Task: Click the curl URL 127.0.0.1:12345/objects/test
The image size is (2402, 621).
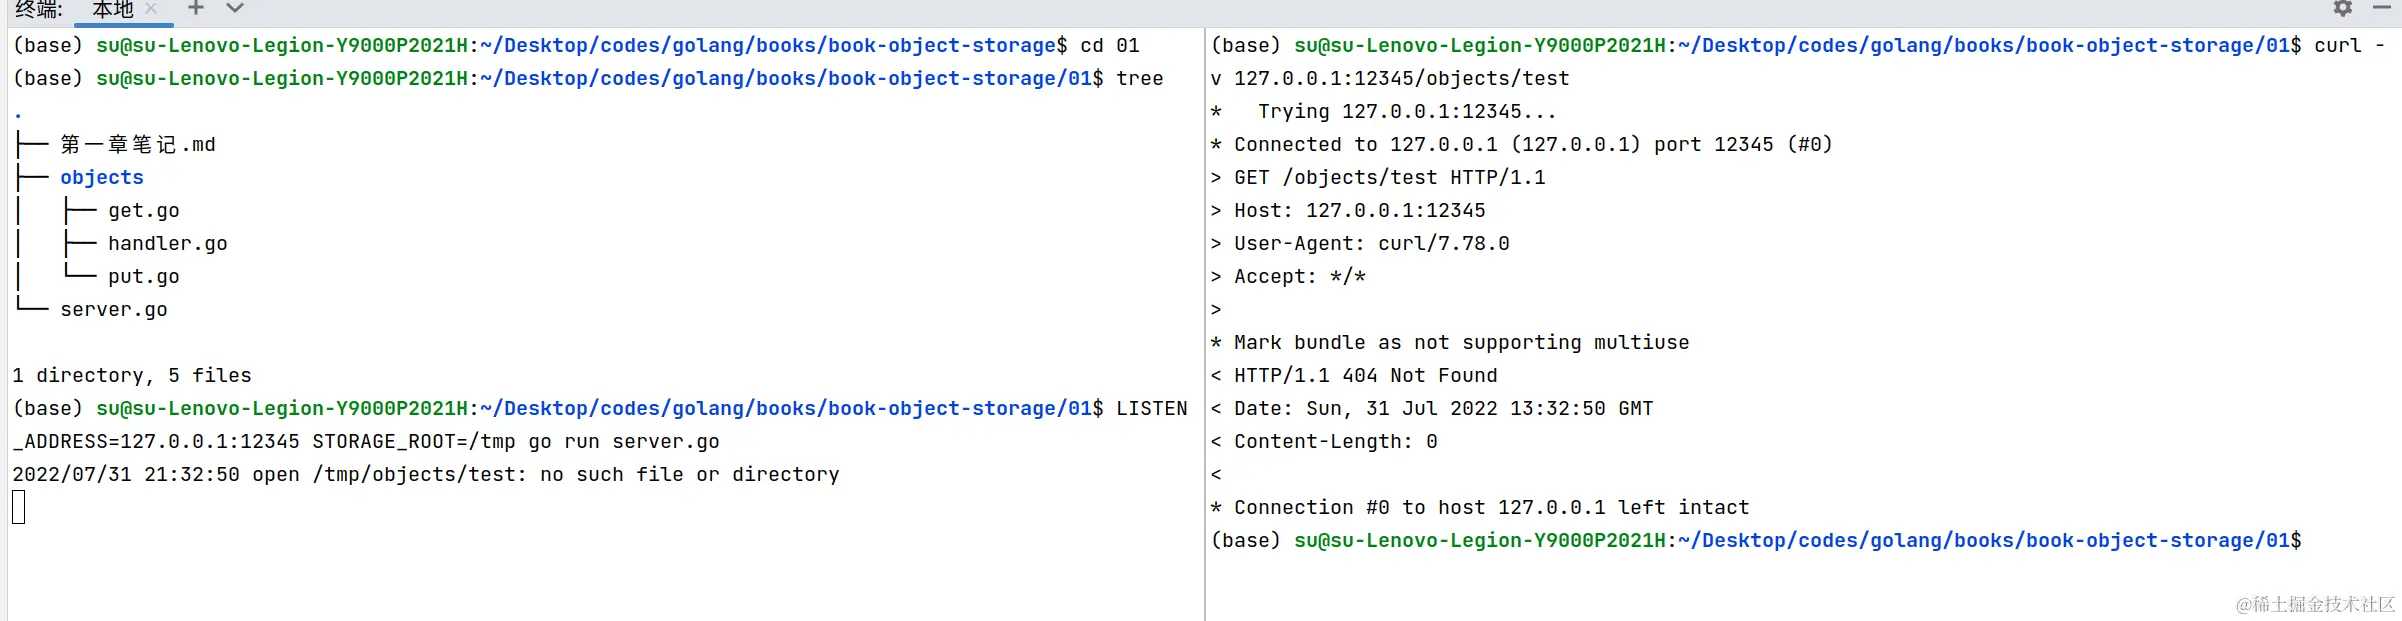Action: pos(1401,78)
